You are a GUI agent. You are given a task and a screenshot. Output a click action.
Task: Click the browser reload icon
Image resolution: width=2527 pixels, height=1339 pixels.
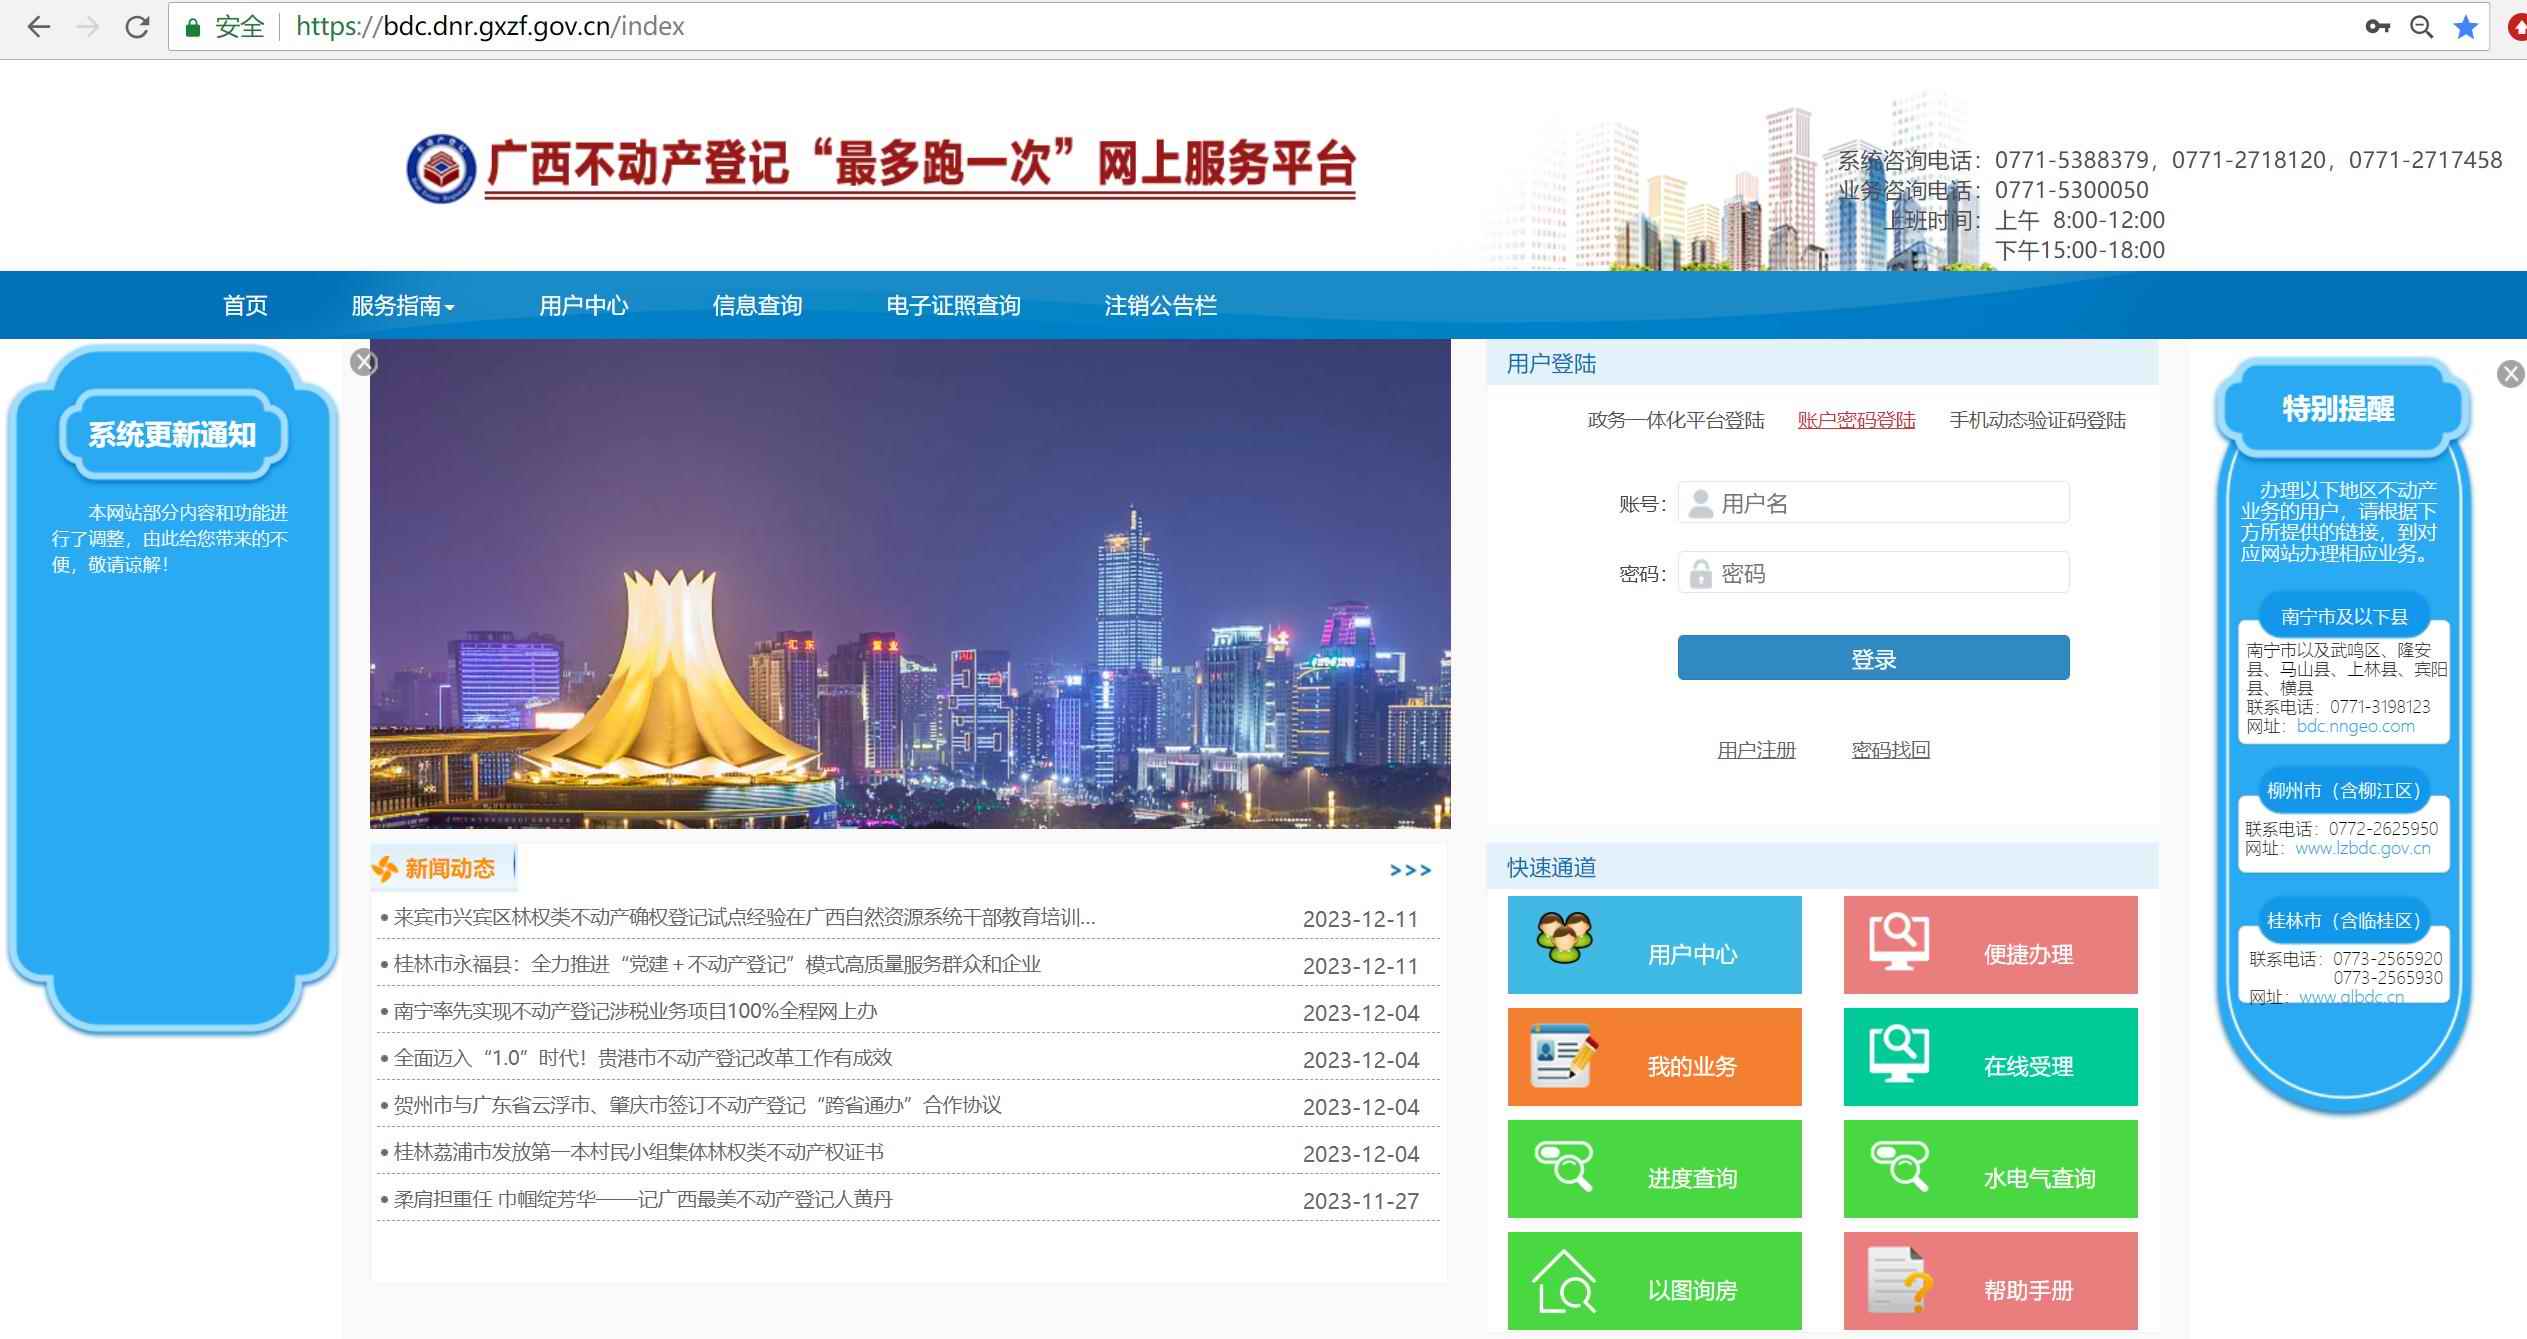tap(137, 27)
